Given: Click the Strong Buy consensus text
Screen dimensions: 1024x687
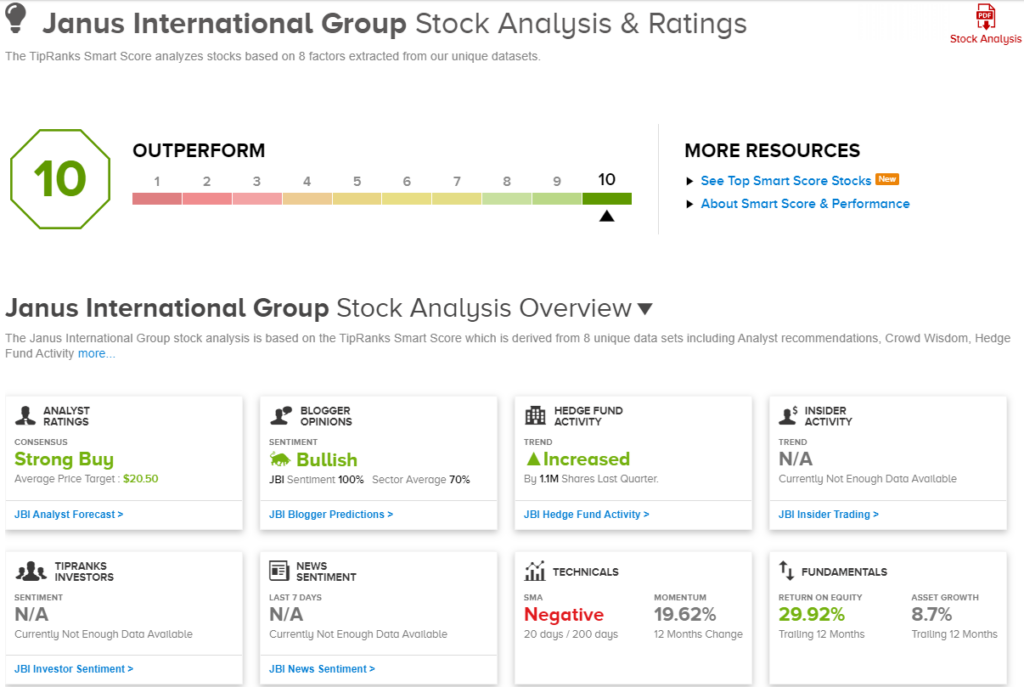Looking at the screenshot, I should [64, 459].
